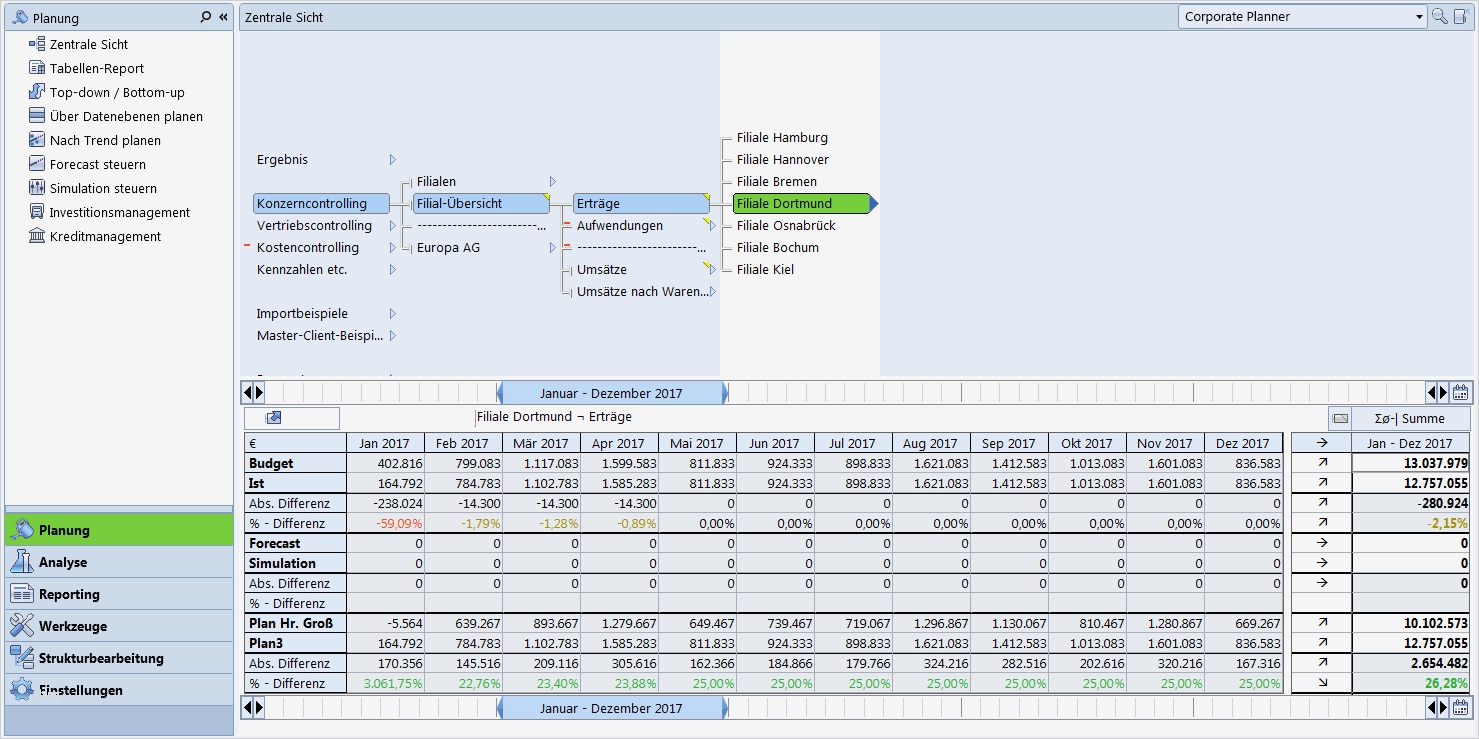Screen dimensions: 1479x739
Task: Expand the Ergebnis node arrow
Action: [x=392, y=160]
